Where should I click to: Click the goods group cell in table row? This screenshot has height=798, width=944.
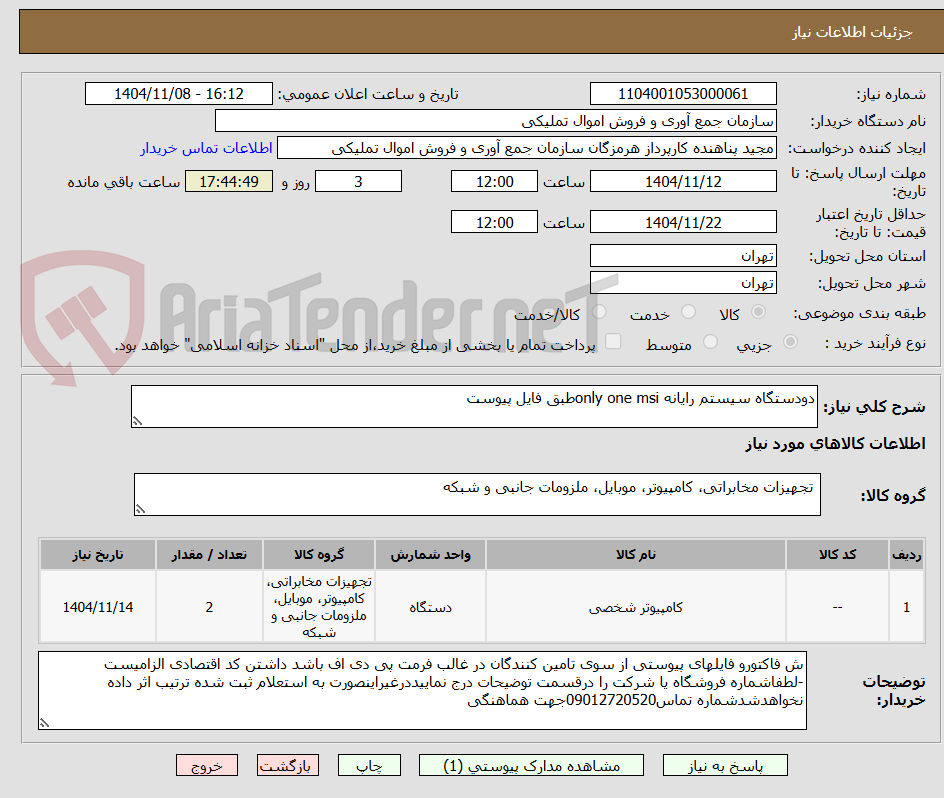319,607
